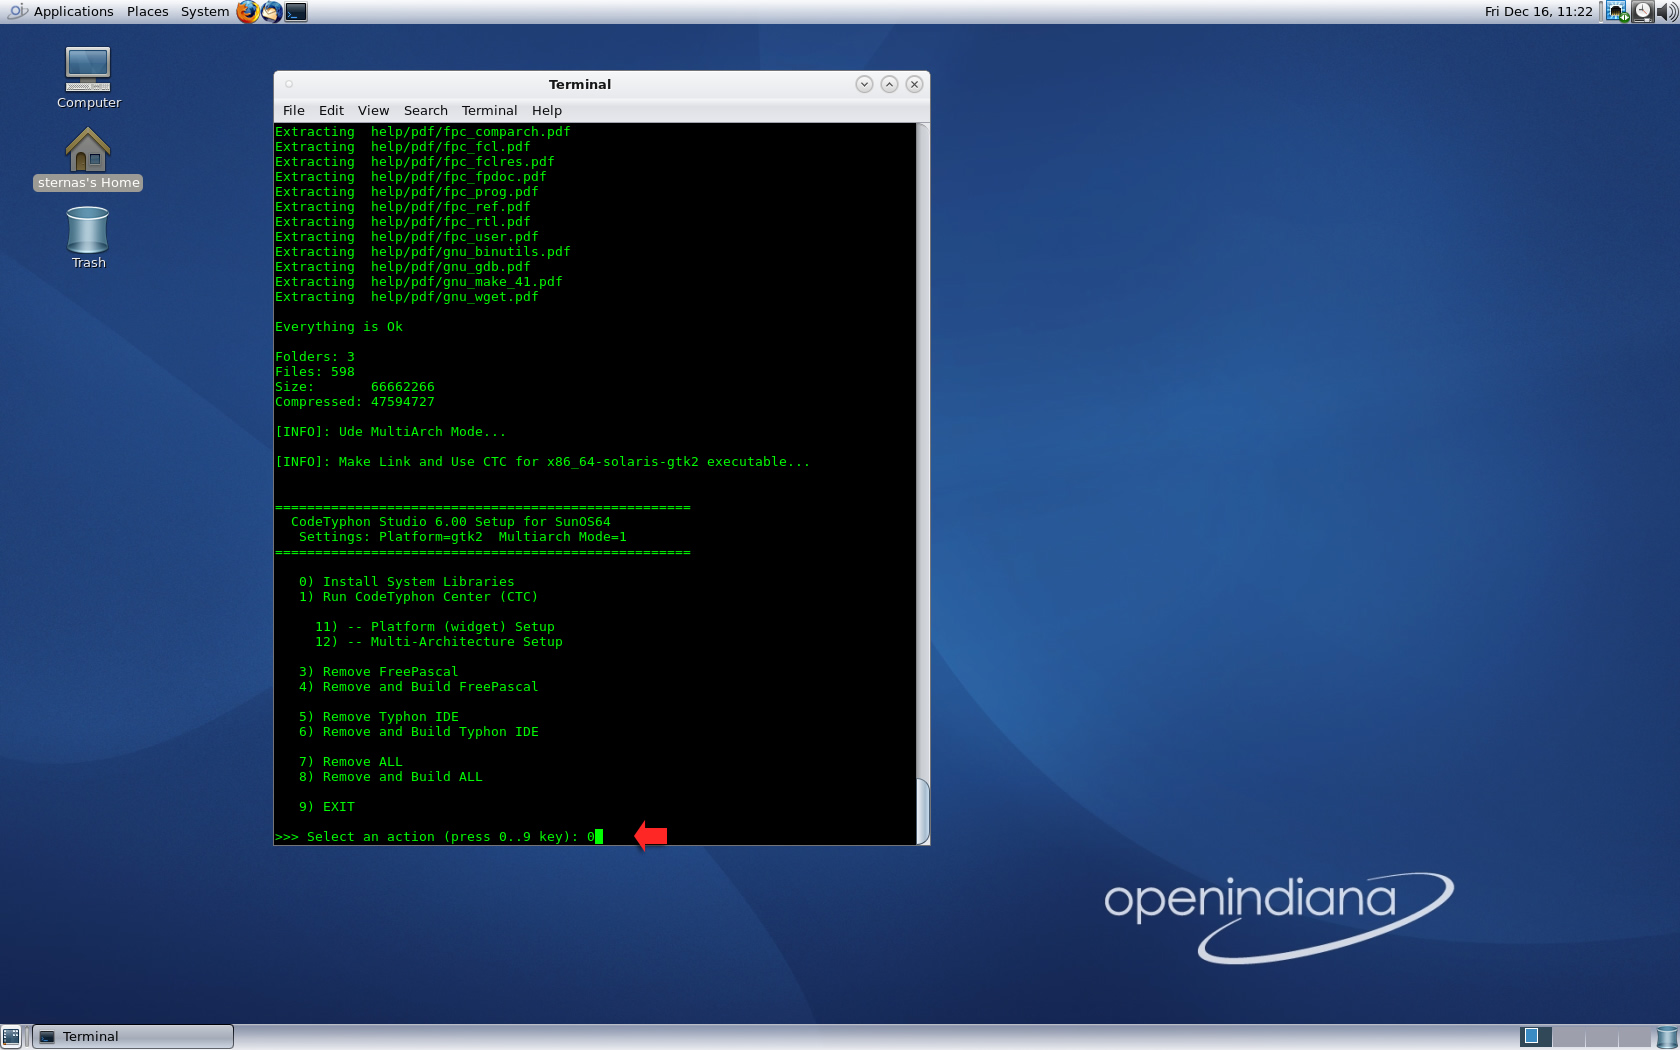Open the Terminal Edit menu

(x=331, y=110)
